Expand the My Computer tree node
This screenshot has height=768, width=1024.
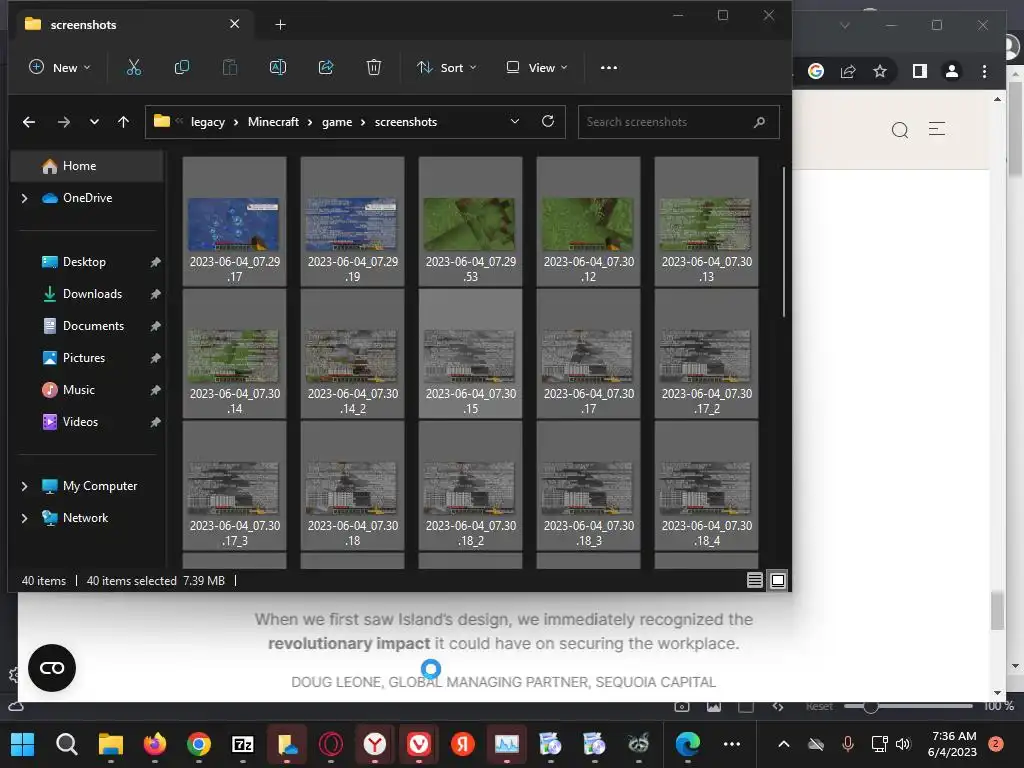(24, 486)
